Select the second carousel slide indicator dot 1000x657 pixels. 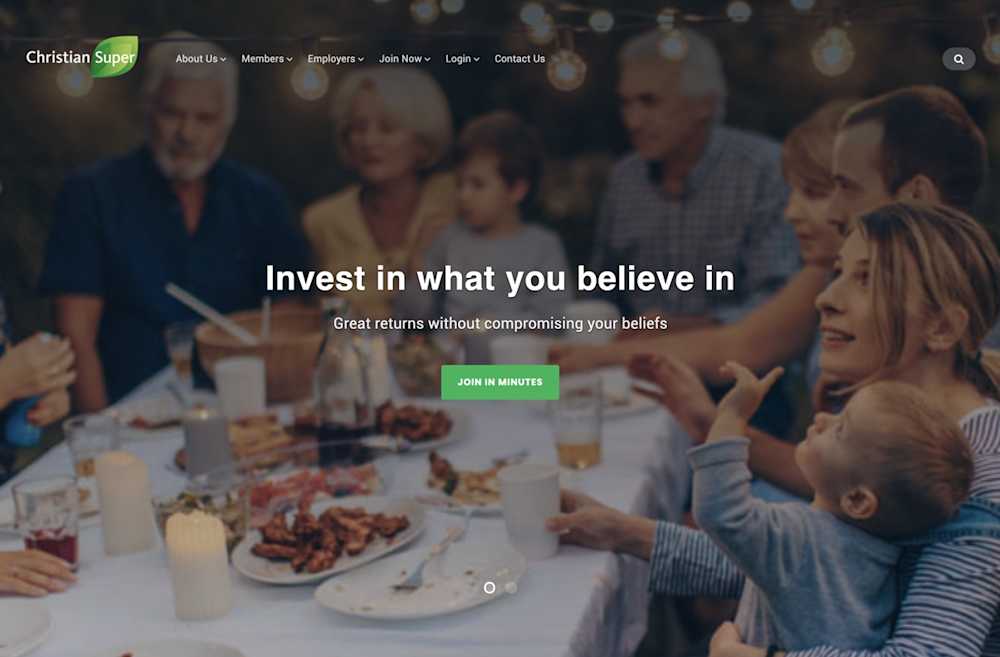[x=511, y=587]
